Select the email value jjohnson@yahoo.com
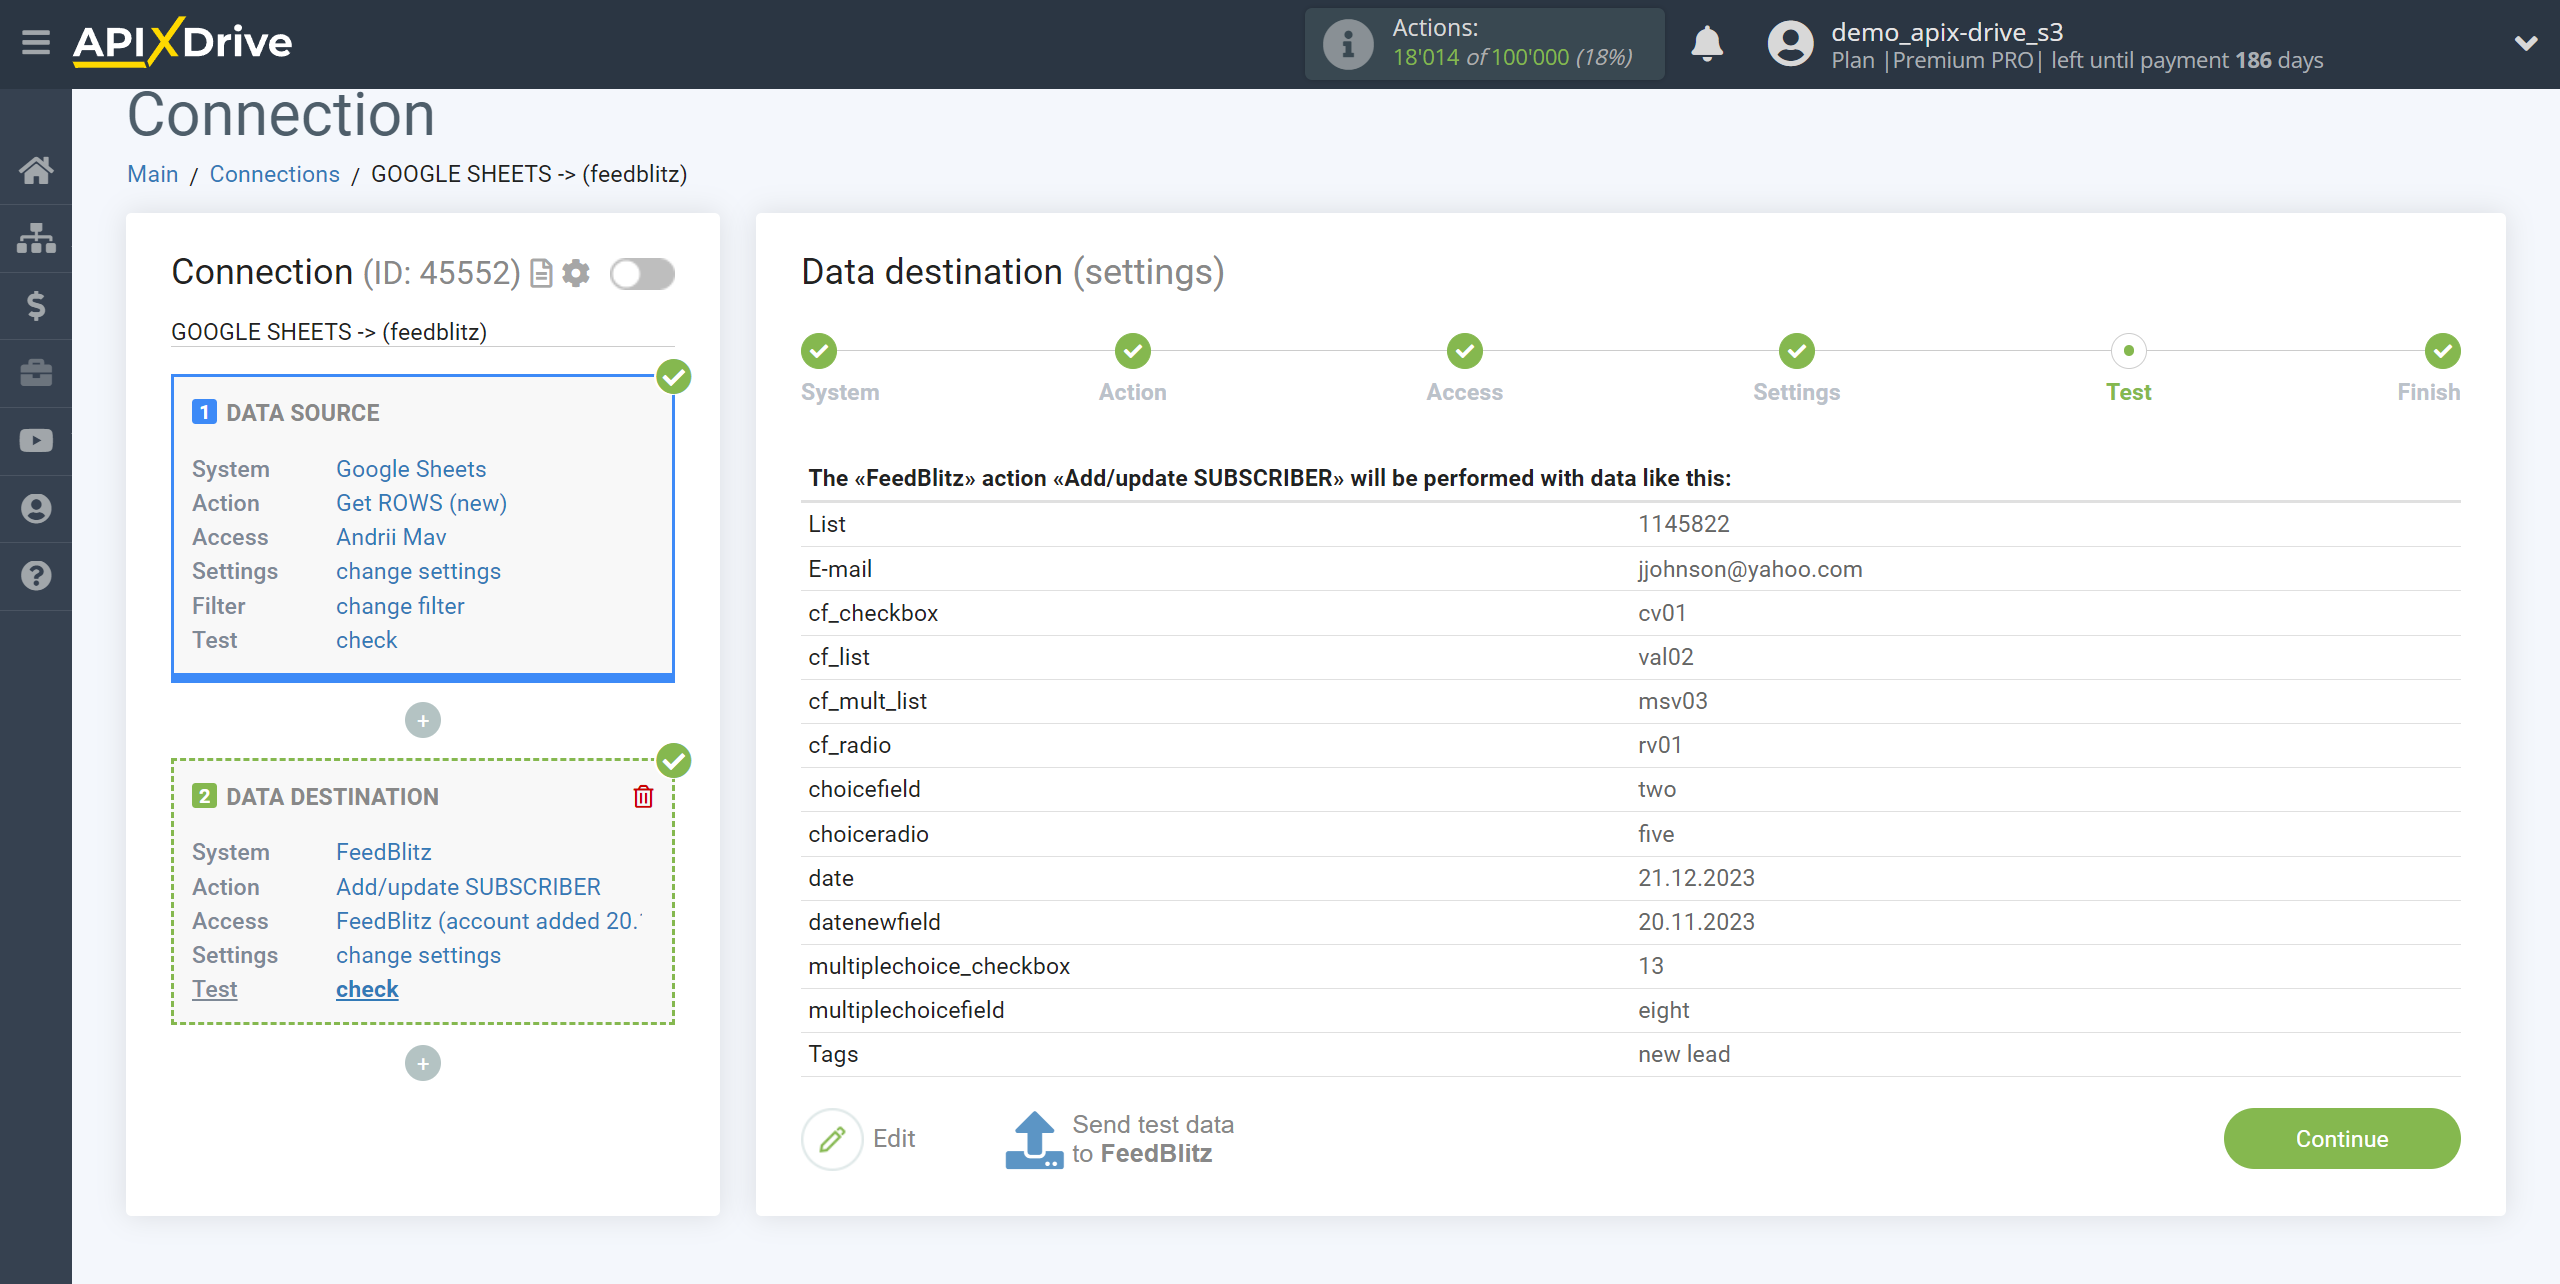 tap(1750, 569)
